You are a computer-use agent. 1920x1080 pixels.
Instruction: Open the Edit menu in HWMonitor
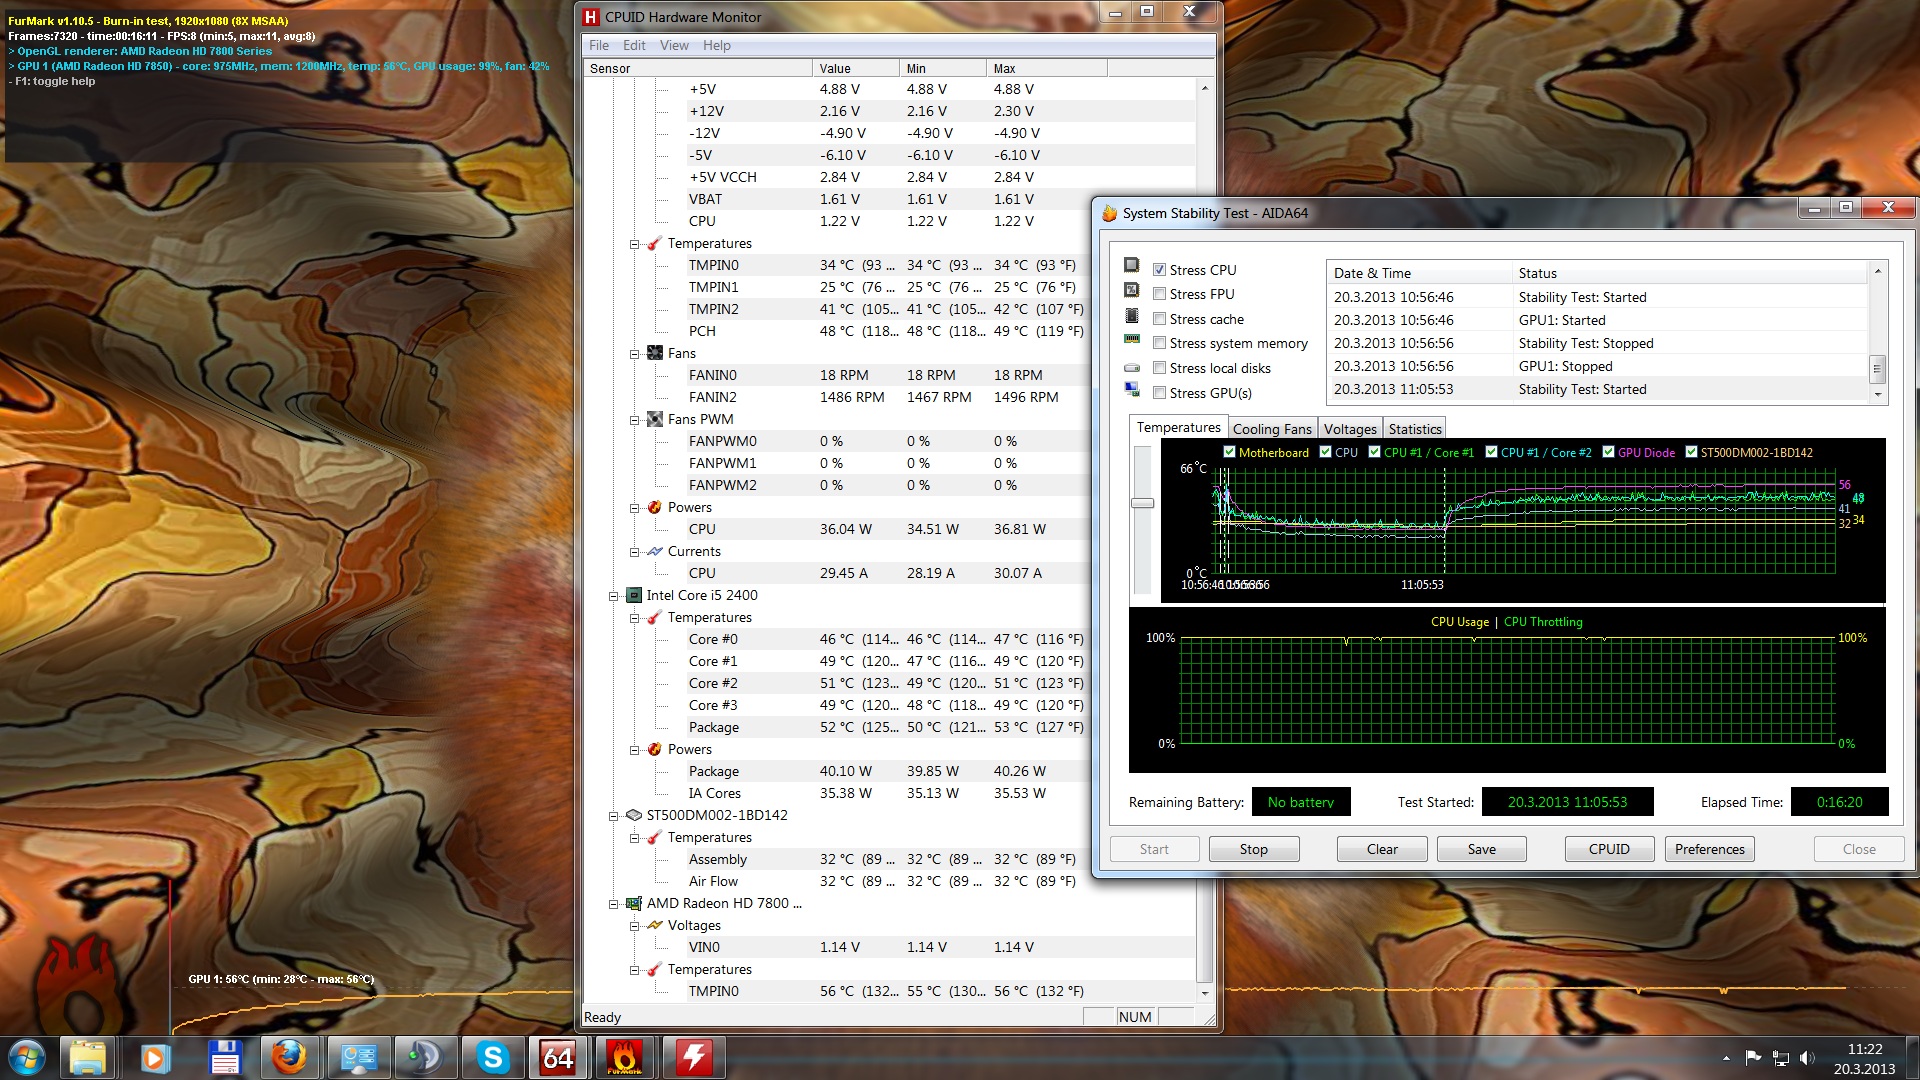tap(634, 45)
